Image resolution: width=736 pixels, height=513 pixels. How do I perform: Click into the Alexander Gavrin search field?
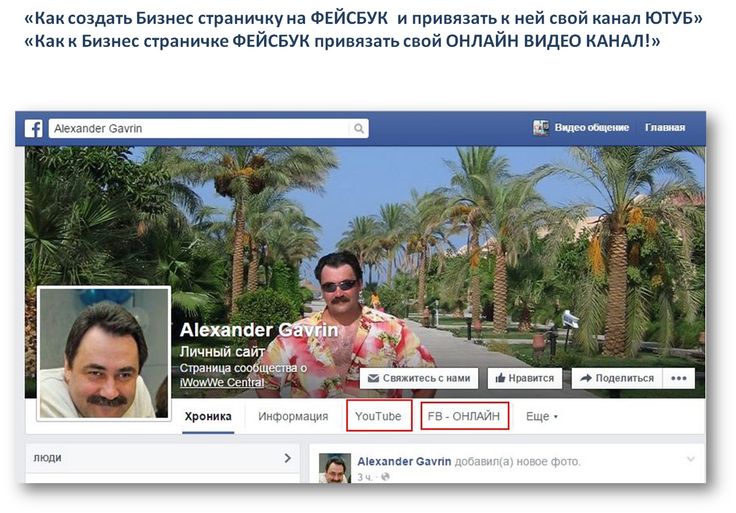coord(208,129)
